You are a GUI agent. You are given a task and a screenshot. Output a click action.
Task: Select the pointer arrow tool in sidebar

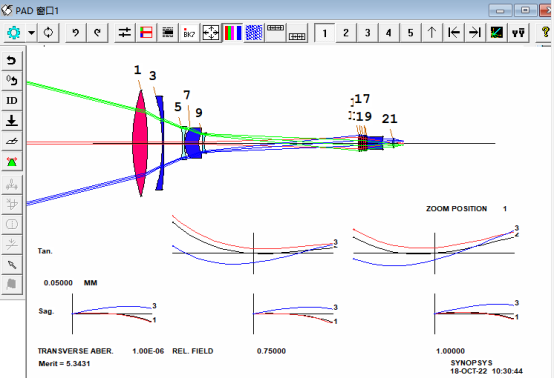coord(12,265)
